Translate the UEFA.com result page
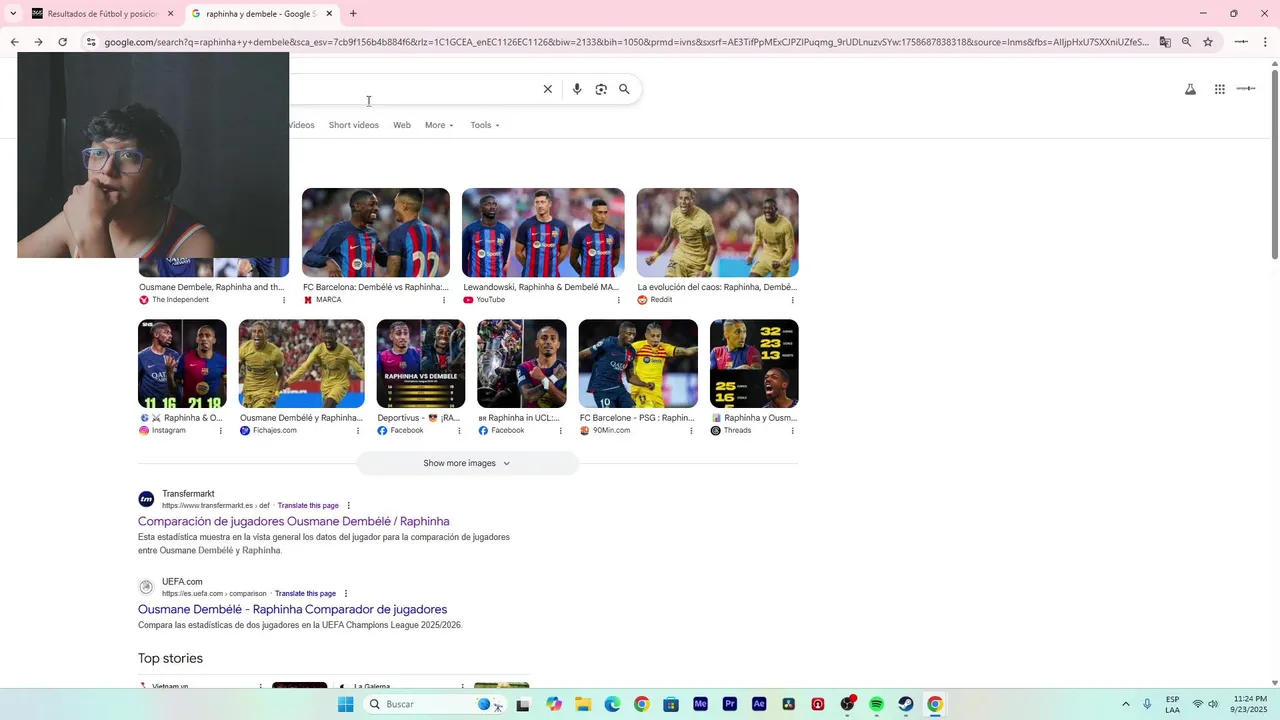 (305, 594)
